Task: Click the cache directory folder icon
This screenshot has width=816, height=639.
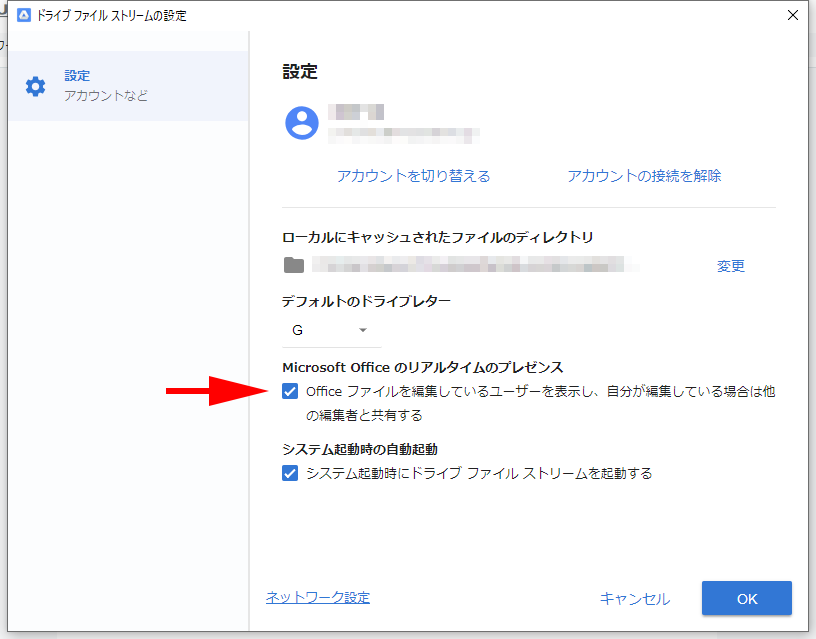Action: 294,265
